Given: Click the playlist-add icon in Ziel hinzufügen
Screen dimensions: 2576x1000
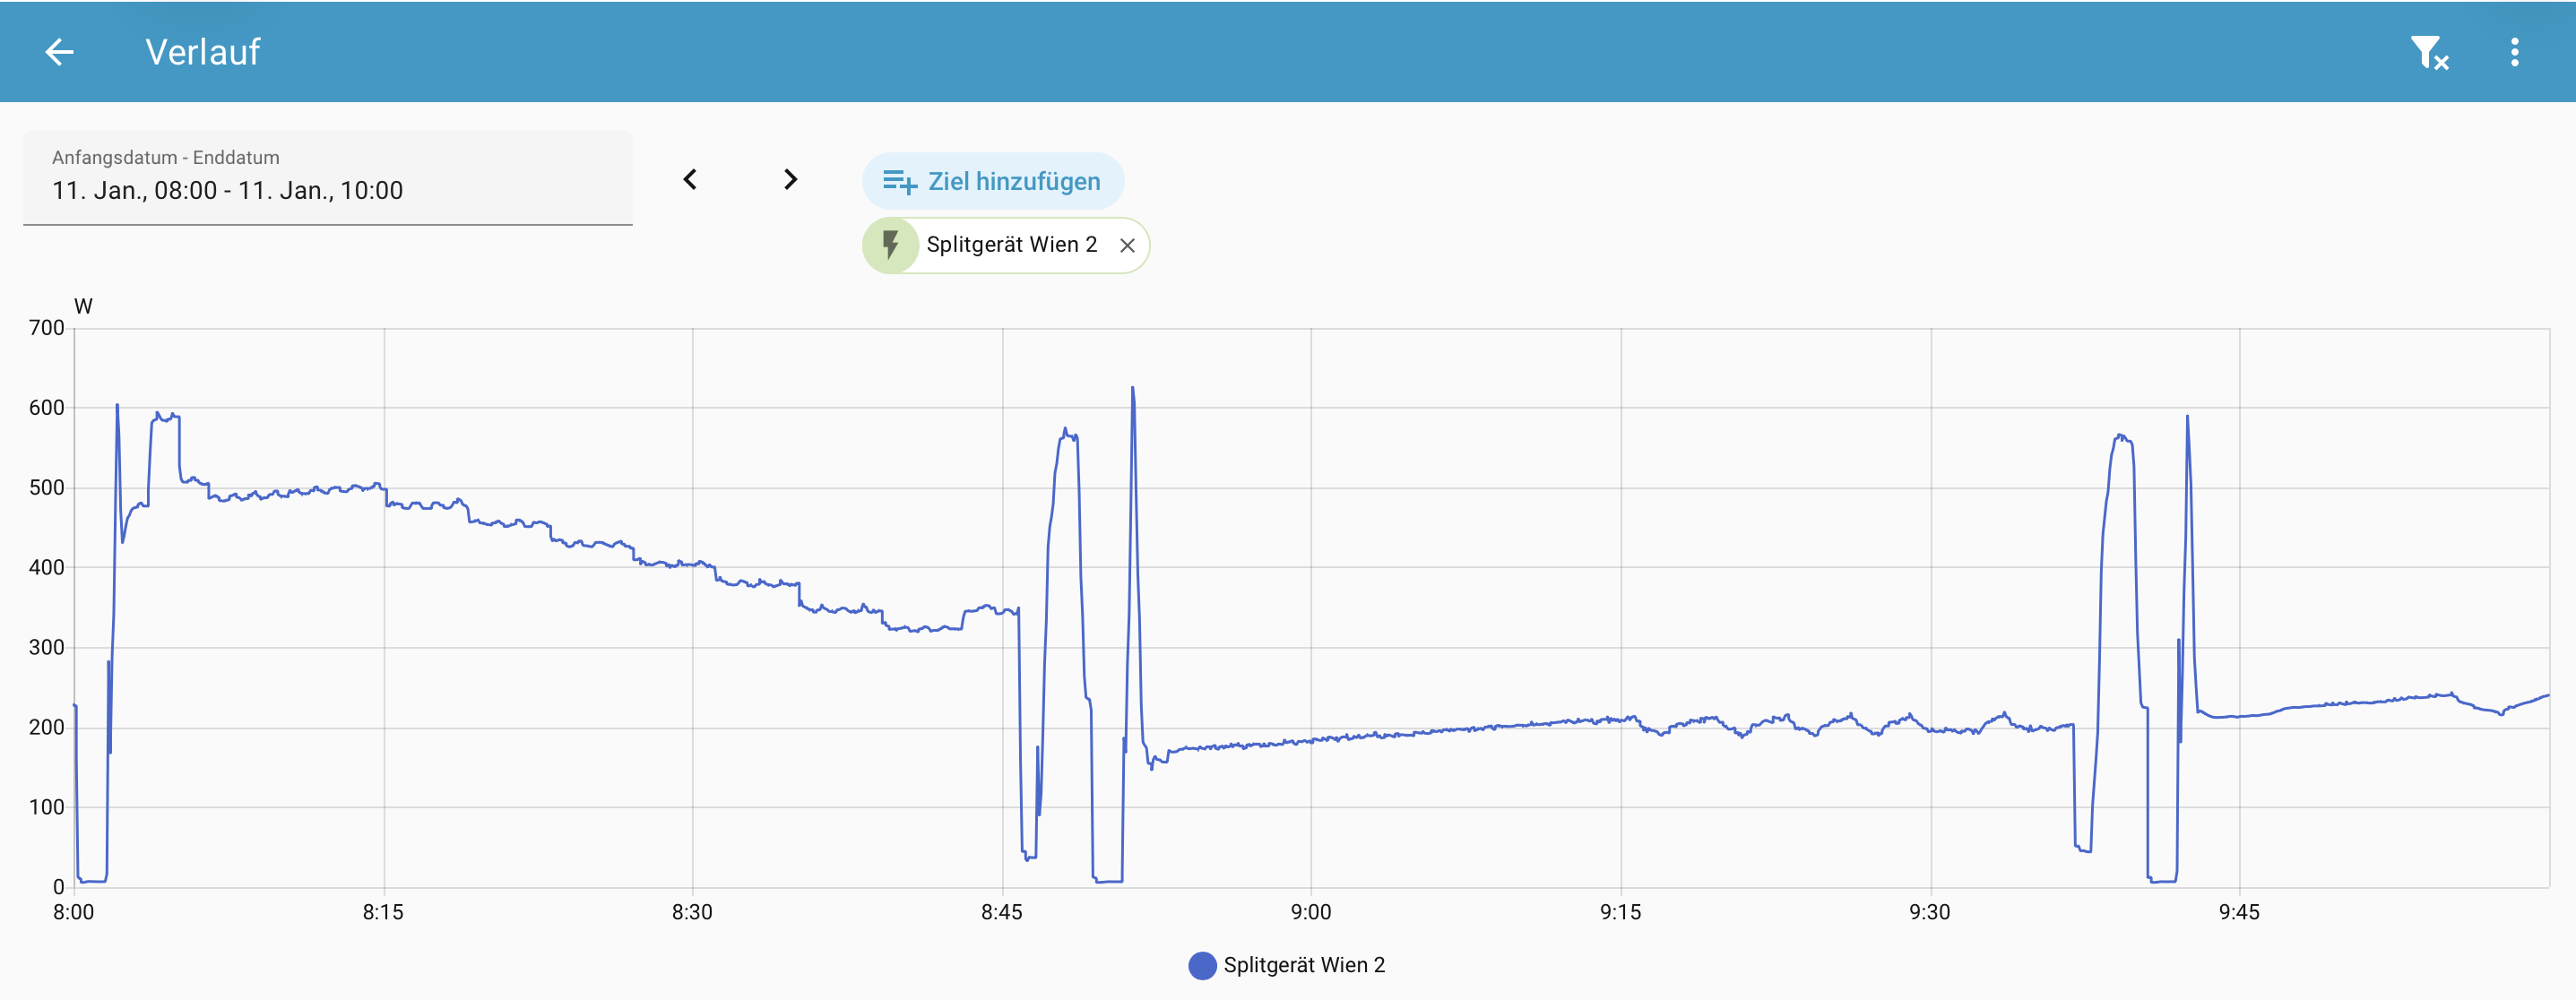Looking at the screenshot, I should point(899,182).
